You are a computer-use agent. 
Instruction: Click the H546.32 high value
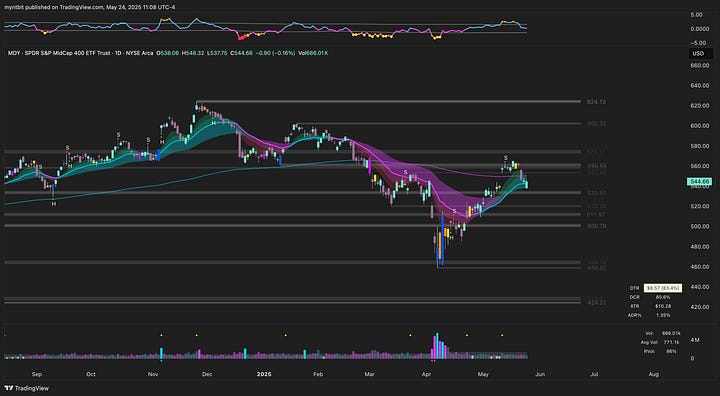tap(193, 53)
